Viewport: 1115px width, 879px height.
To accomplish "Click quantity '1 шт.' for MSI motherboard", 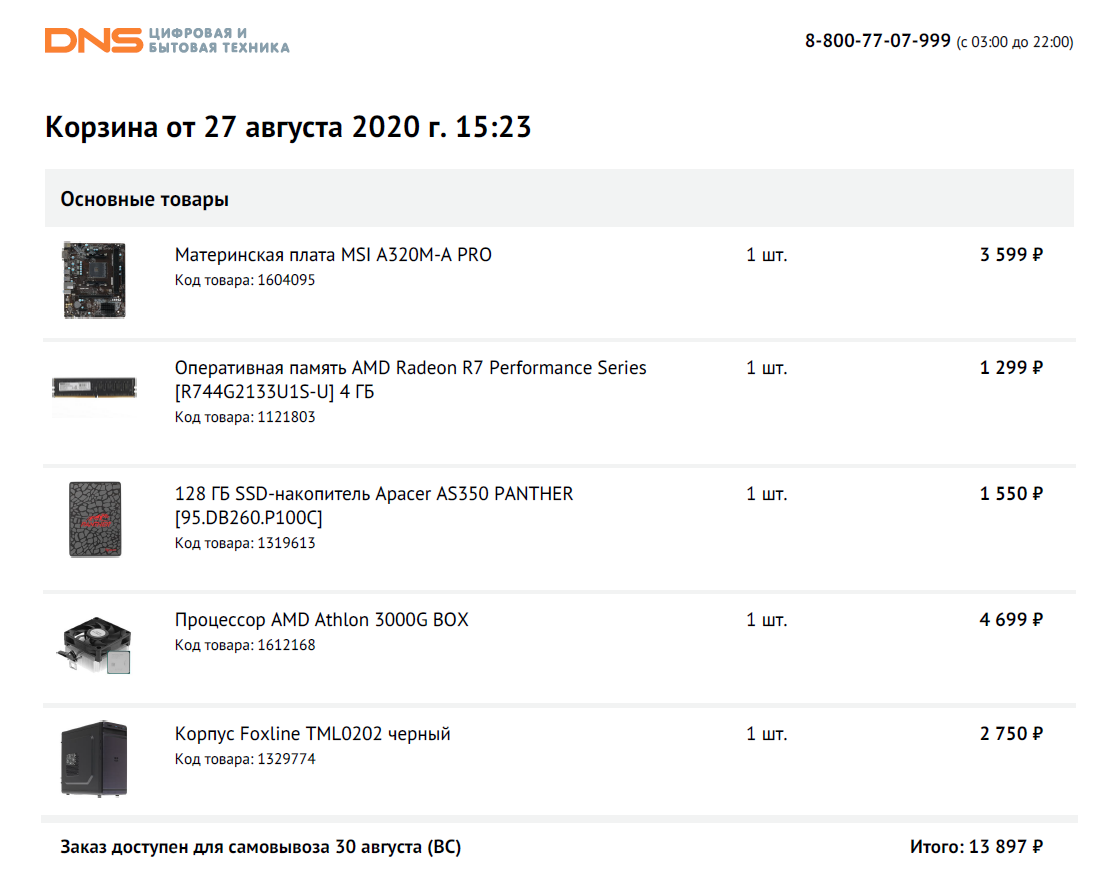I will 767,255.
